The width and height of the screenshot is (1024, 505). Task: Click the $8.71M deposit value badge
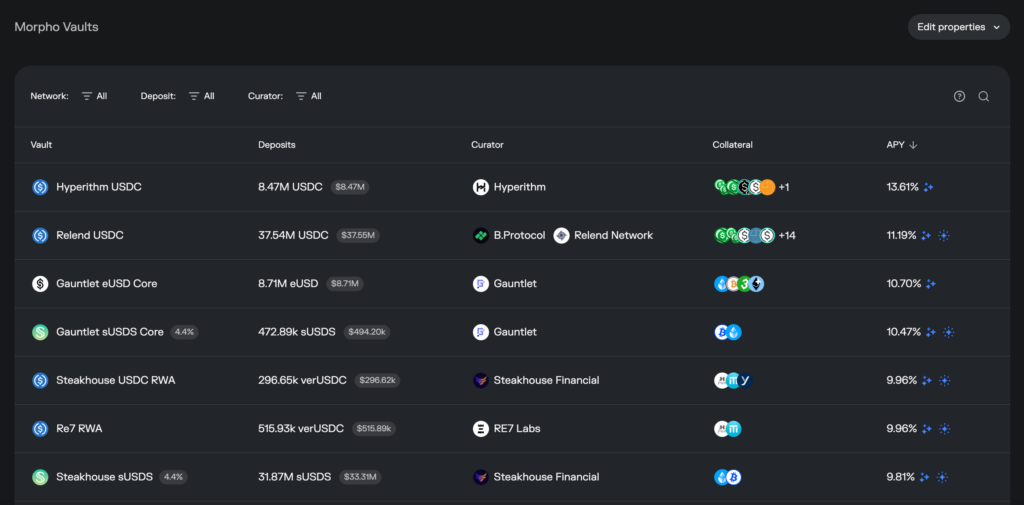[x=345, y=284]
